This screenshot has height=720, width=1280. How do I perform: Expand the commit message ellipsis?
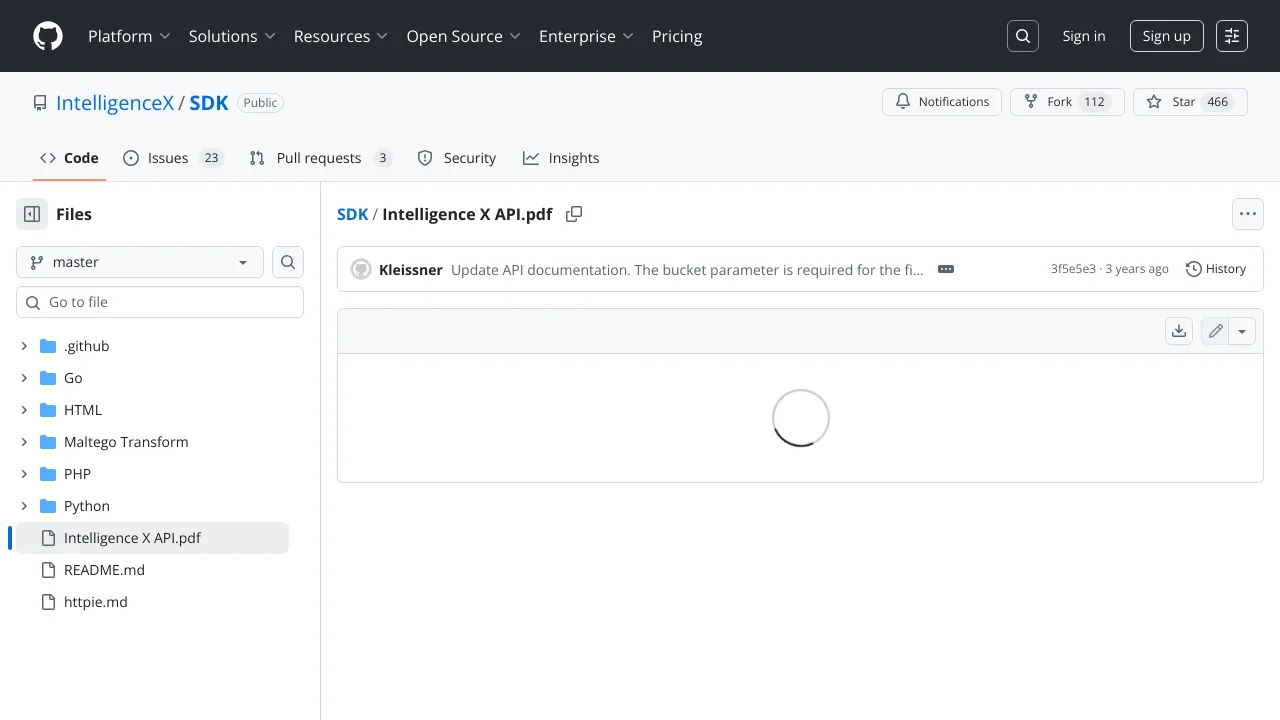coord(946,269)
